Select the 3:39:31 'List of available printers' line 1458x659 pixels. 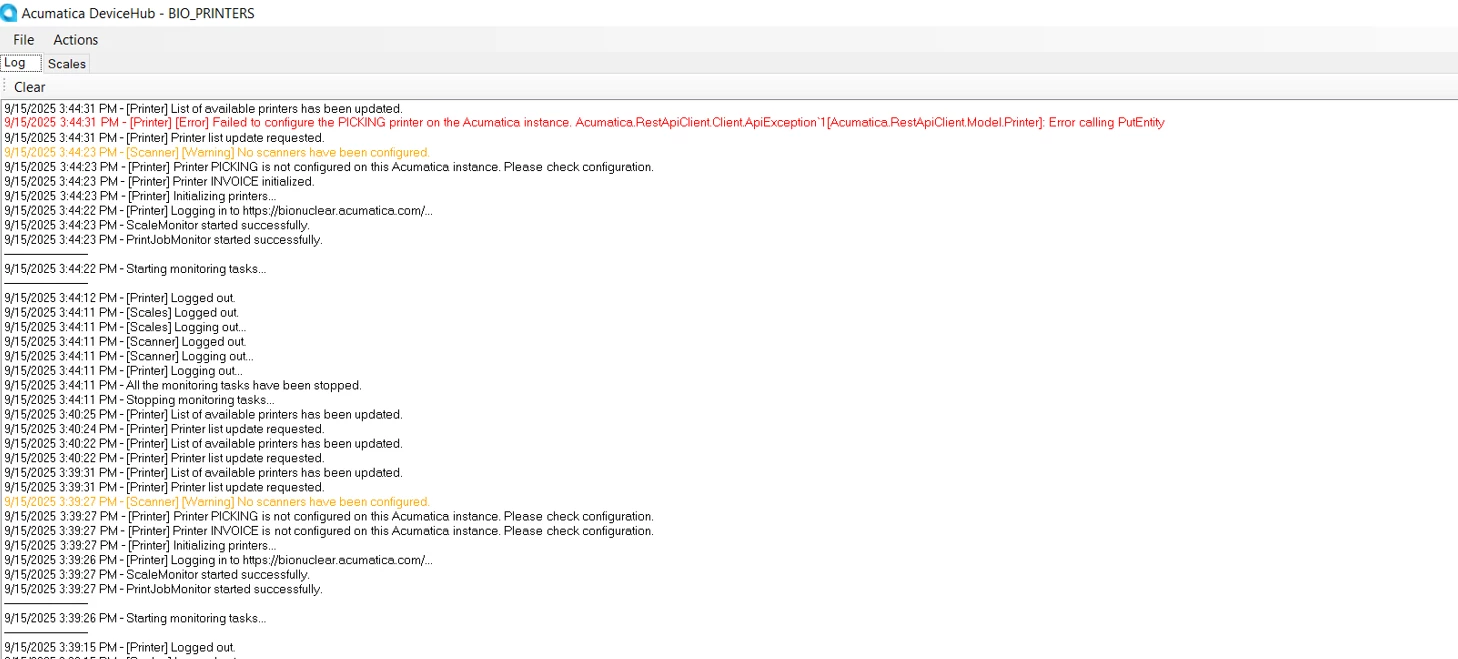(203, 473)
